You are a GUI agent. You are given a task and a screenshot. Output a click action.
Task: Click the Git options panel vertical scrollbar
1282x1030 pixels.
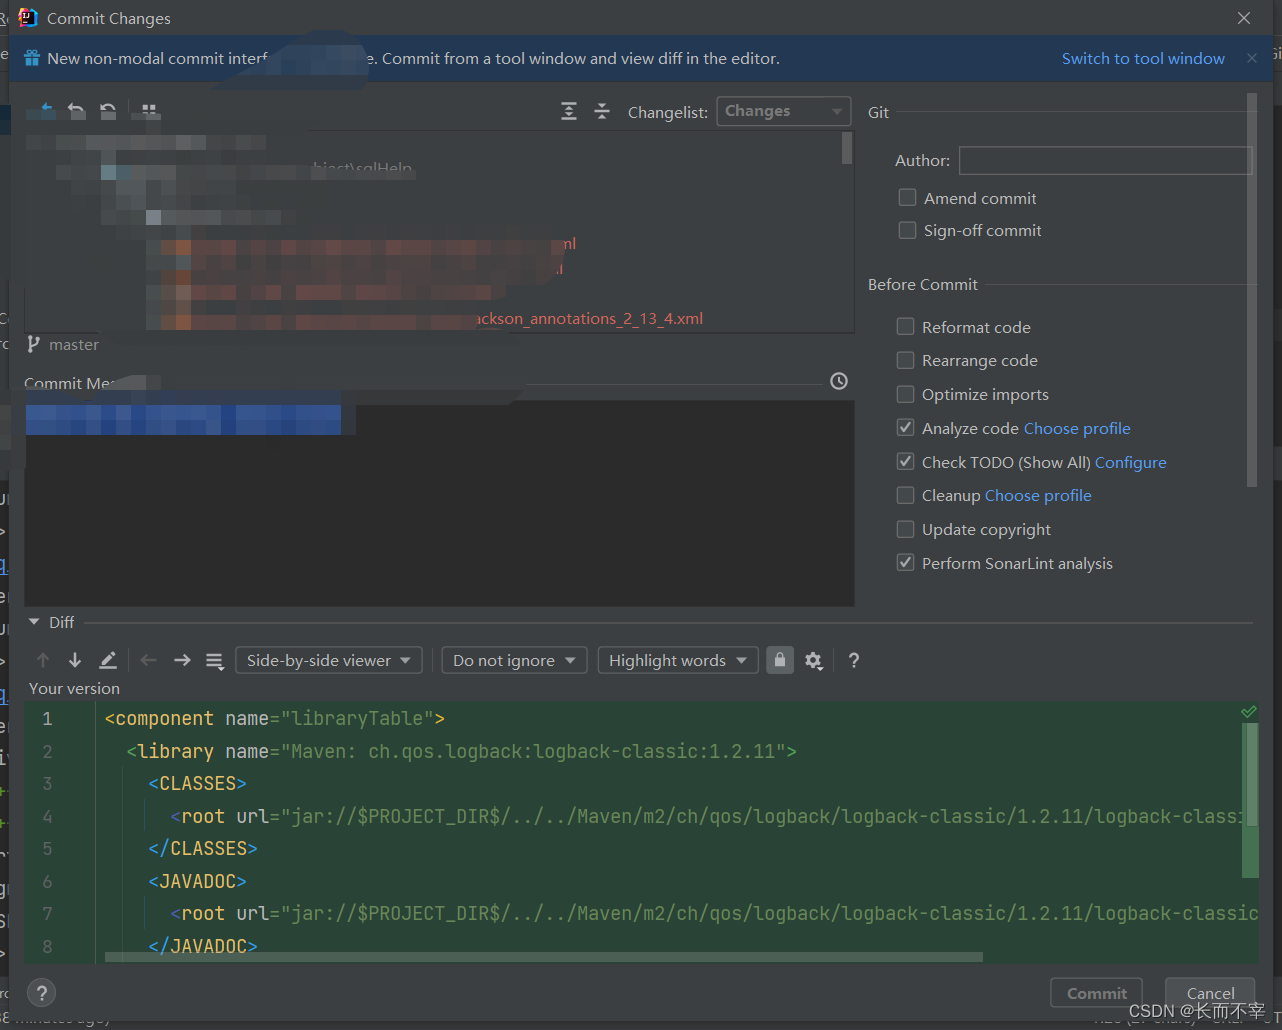coord(1251,290)
